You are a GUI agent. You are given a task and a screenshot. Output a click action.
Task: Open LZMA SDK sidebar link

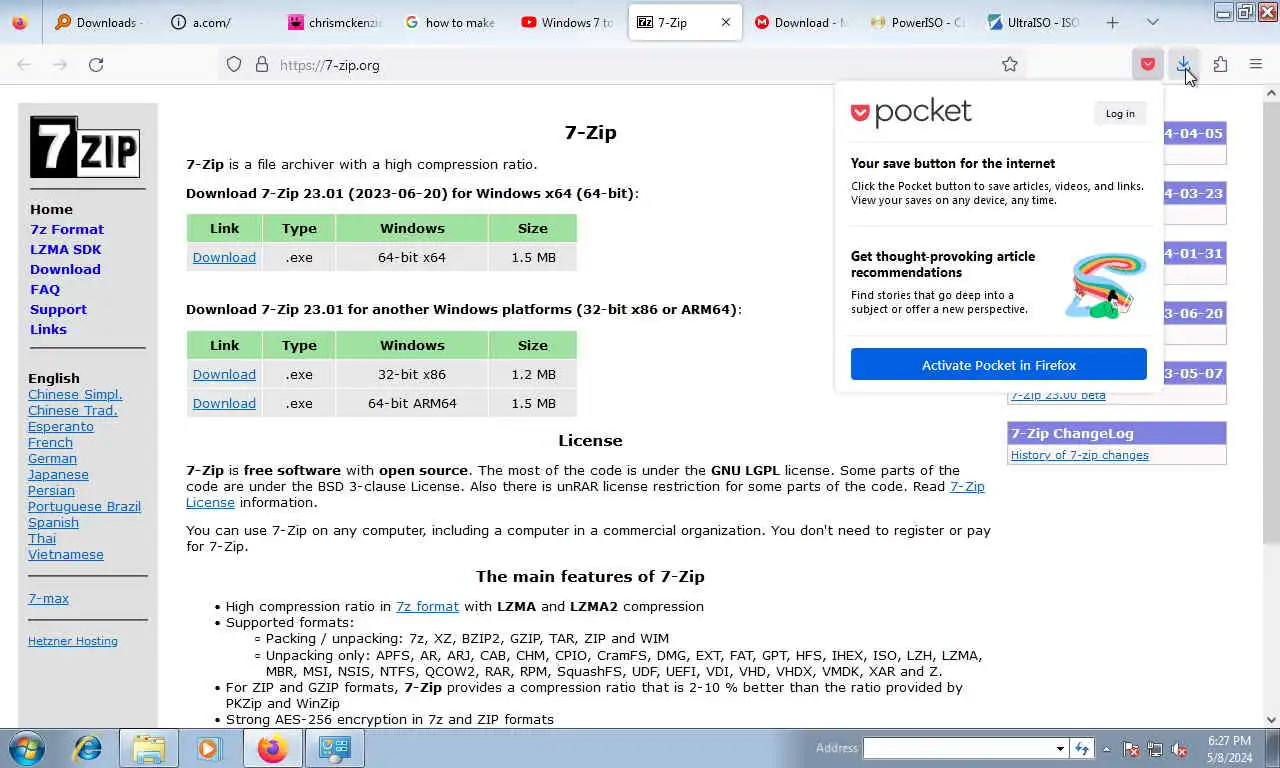pos(65,249)
